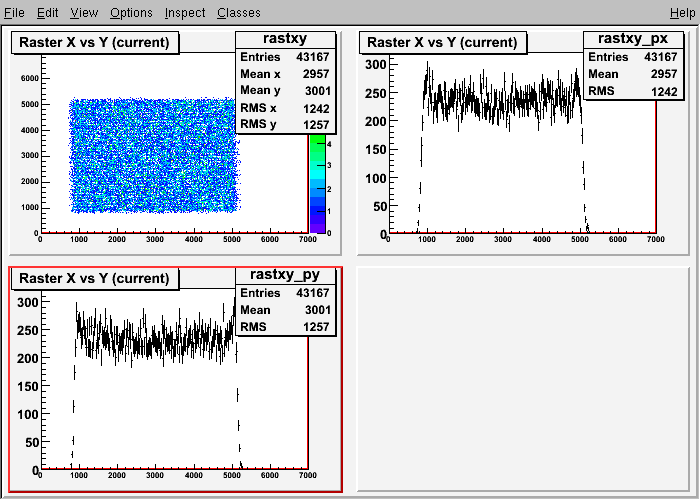Screen dimensions: 700x500
Task: Click the Mean x value 2957 in the rastxy stats box
Action: coord(316,74)
